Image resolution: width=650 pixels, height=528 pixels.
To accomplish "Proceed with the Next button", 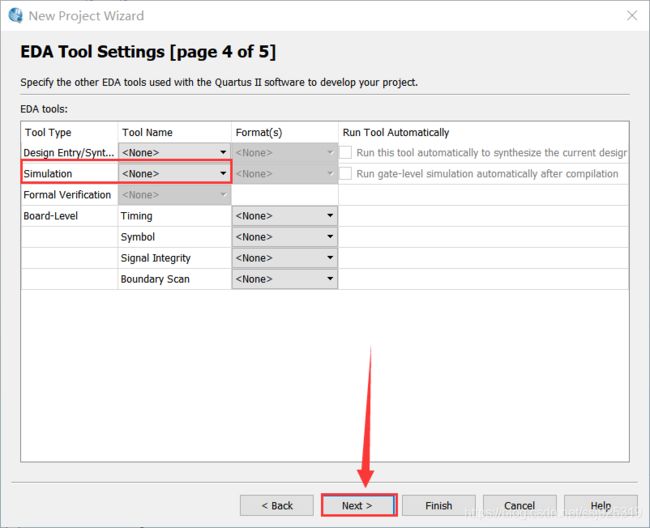I will click(359, 506).
